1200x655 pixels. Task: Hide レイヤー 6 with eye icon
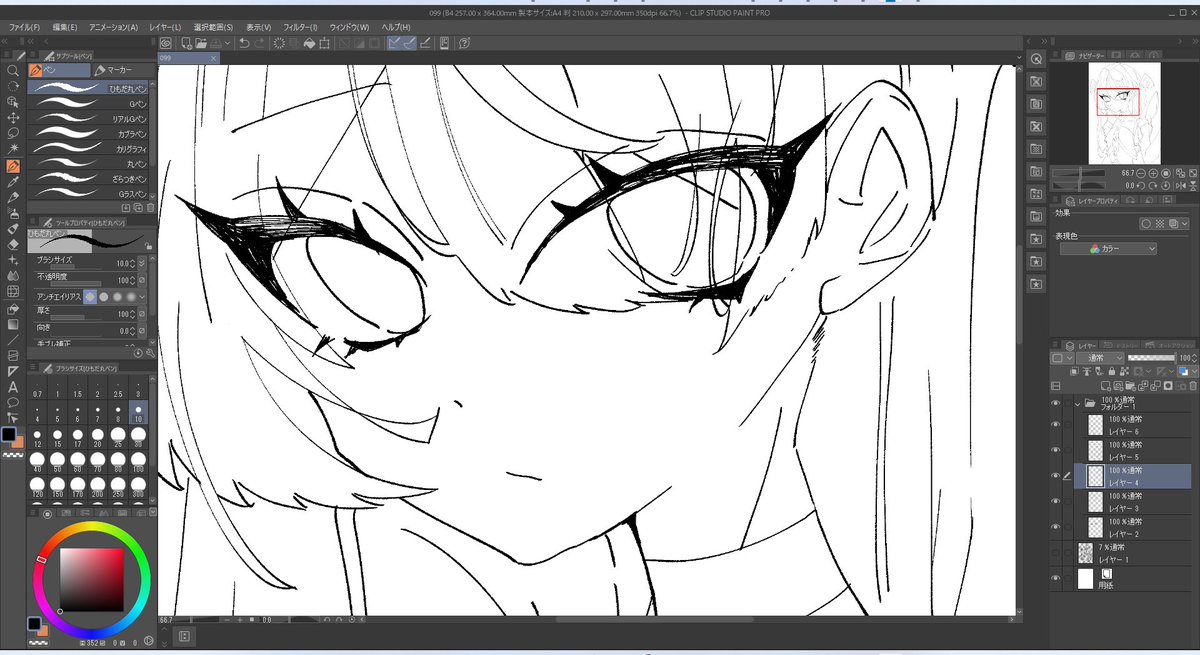(x=1056, y=425)
